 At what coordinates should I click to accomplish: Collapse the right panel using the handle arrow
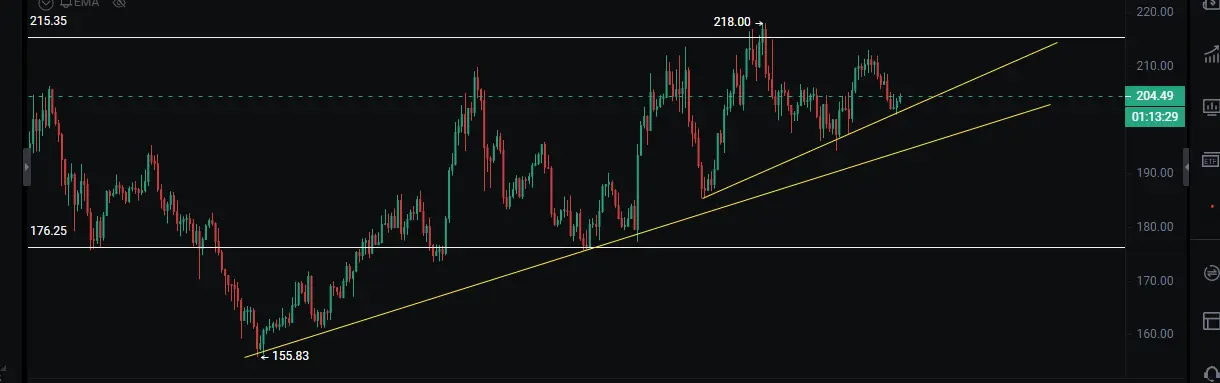1187,166
